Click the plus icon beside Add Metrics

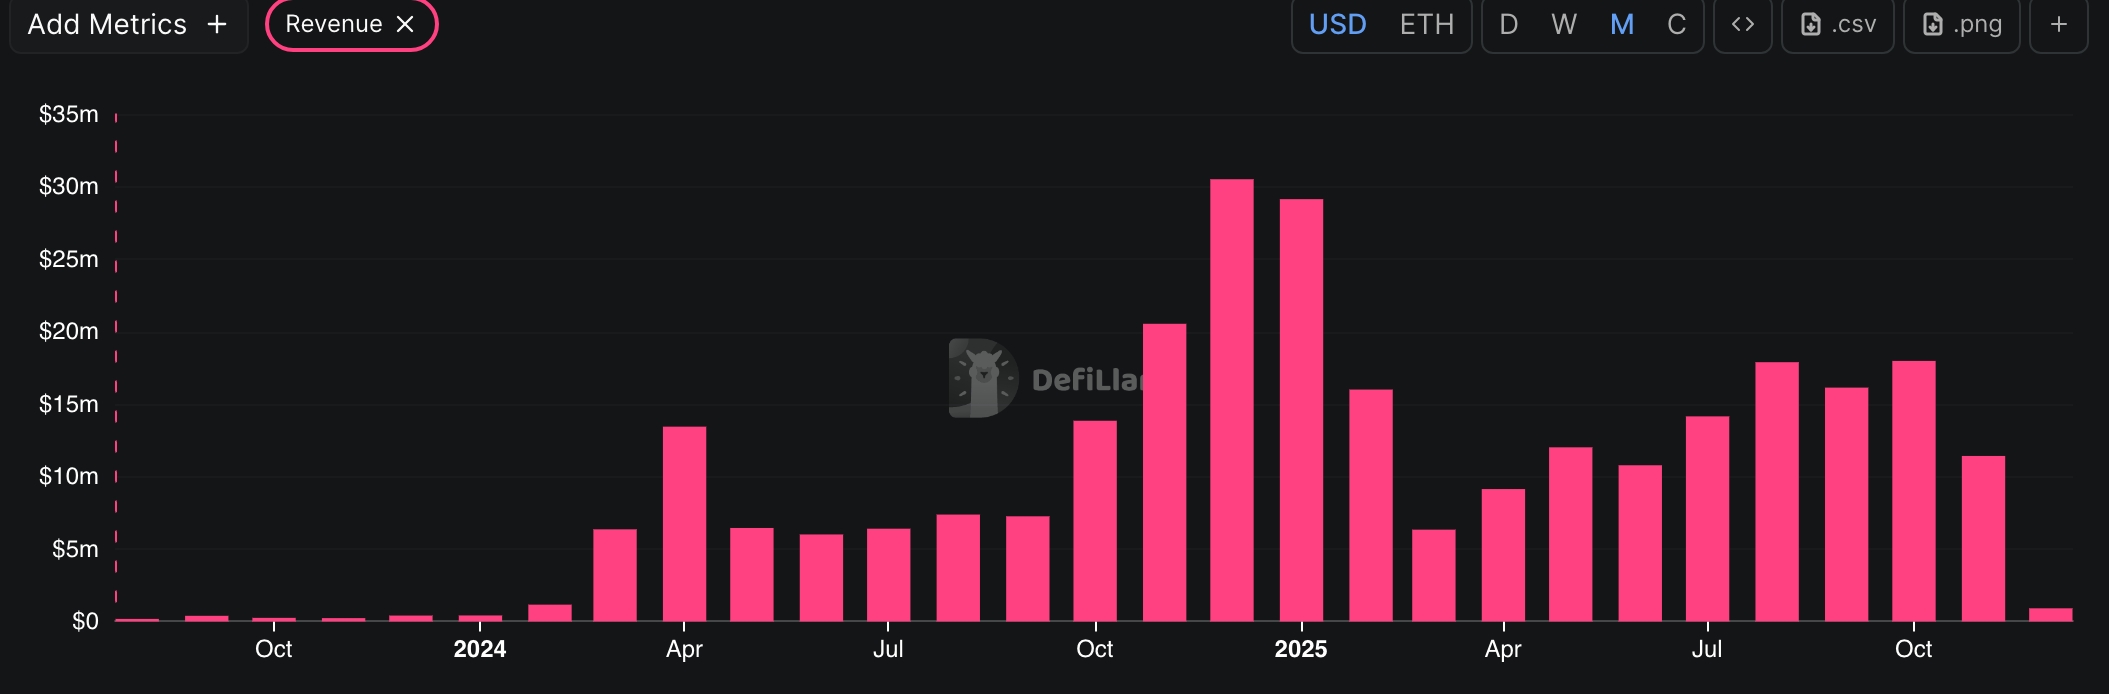pos(217,24)
